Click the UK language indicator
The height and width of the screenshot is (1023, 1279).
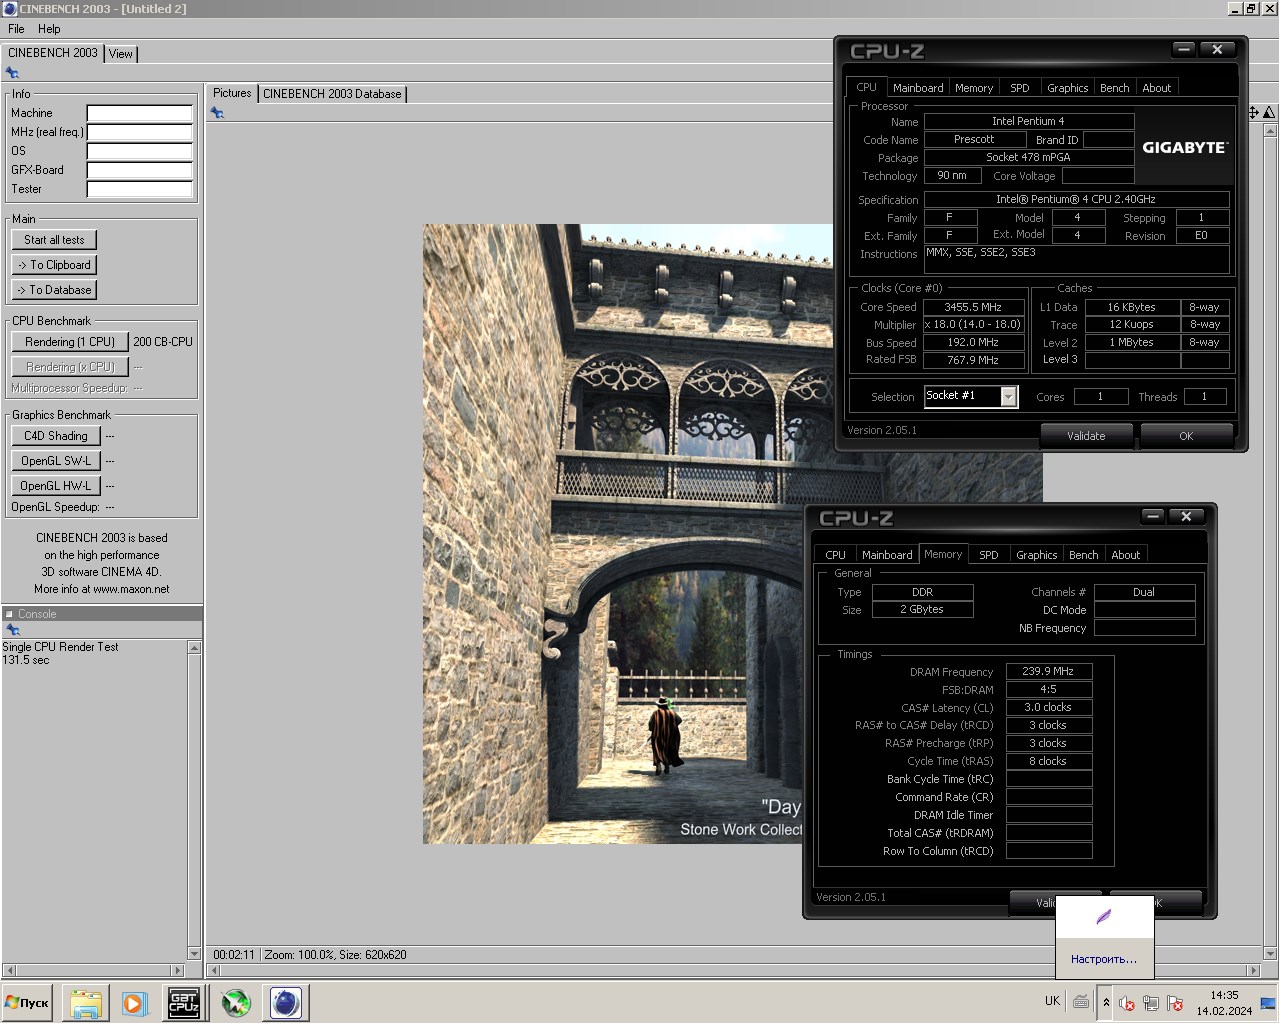pos(1052,1001)
